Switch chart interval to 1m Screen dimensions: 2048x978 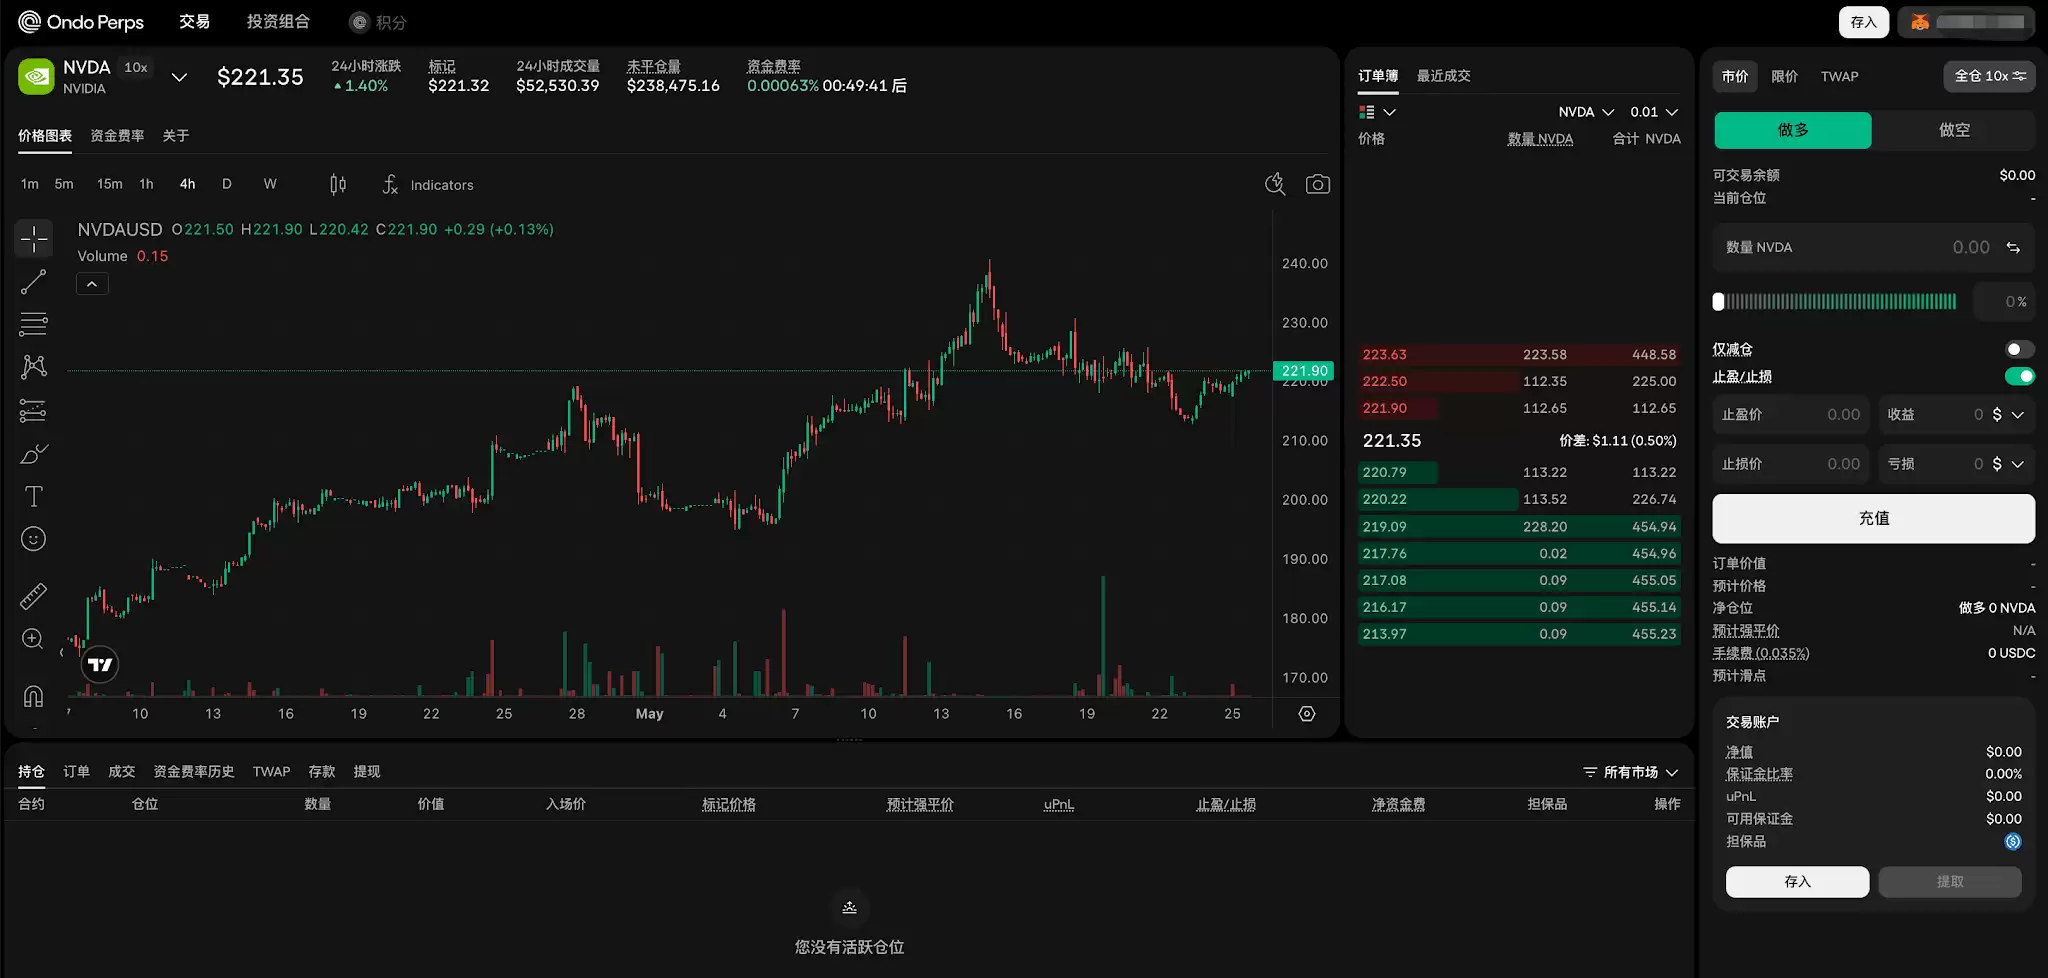click(x=30, y=184)
